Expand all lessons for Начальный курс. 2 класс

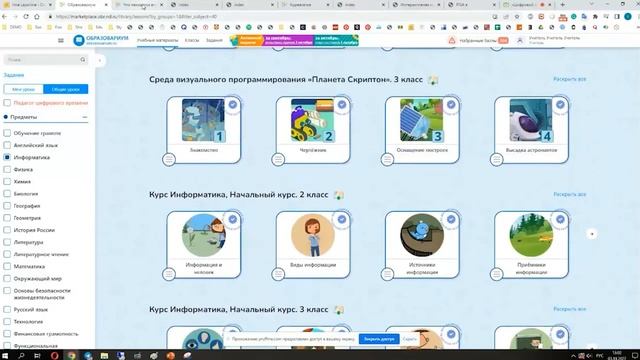[569, 194]
